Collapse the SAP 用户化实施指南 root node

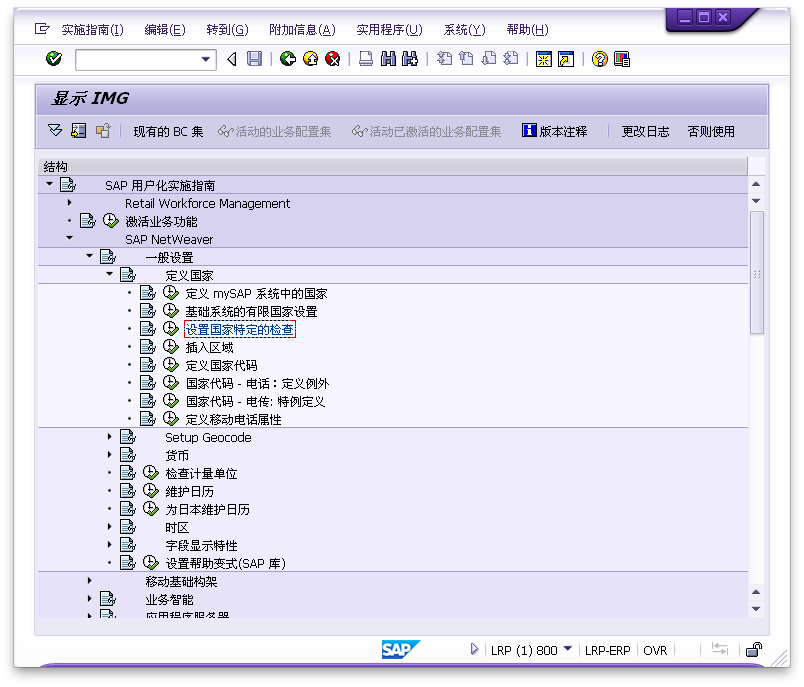(49, 184)
